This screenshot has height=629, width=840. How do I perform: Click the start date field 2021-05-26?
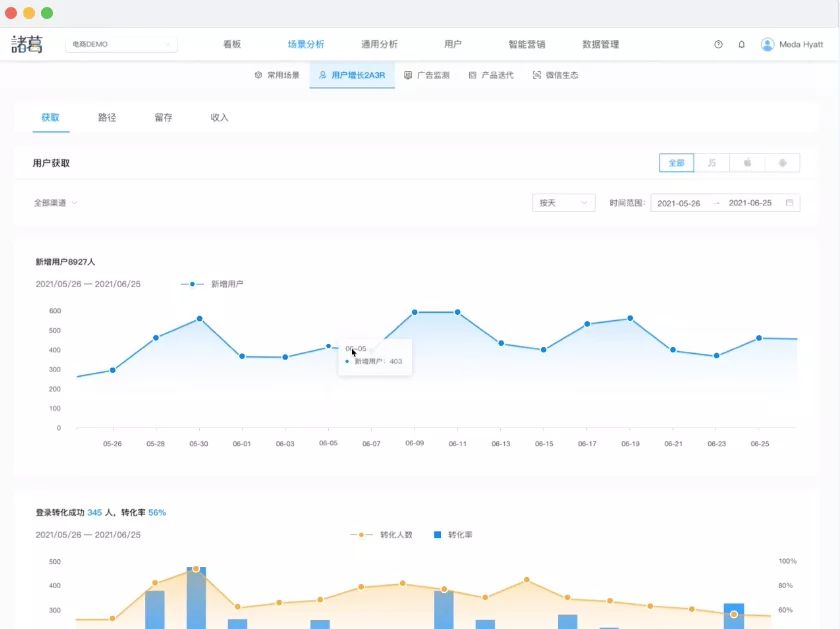pos(678,203)
